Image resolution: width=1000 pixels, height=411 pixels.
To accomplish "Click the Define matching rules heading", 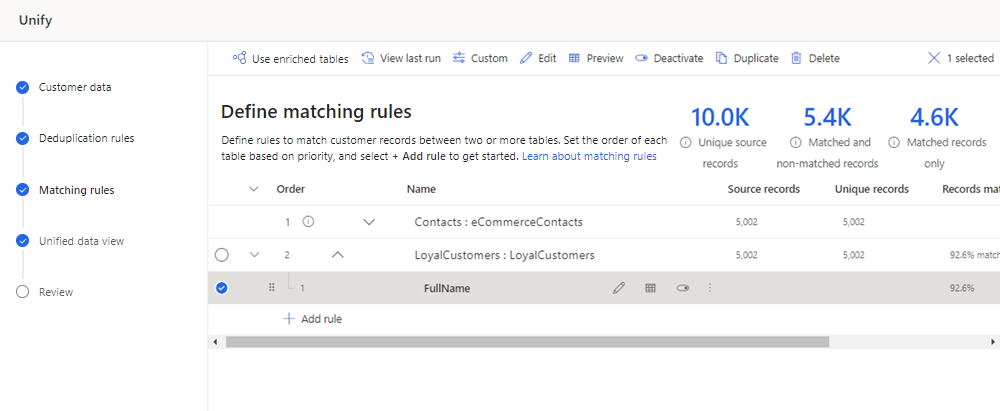I will point(316,112).
